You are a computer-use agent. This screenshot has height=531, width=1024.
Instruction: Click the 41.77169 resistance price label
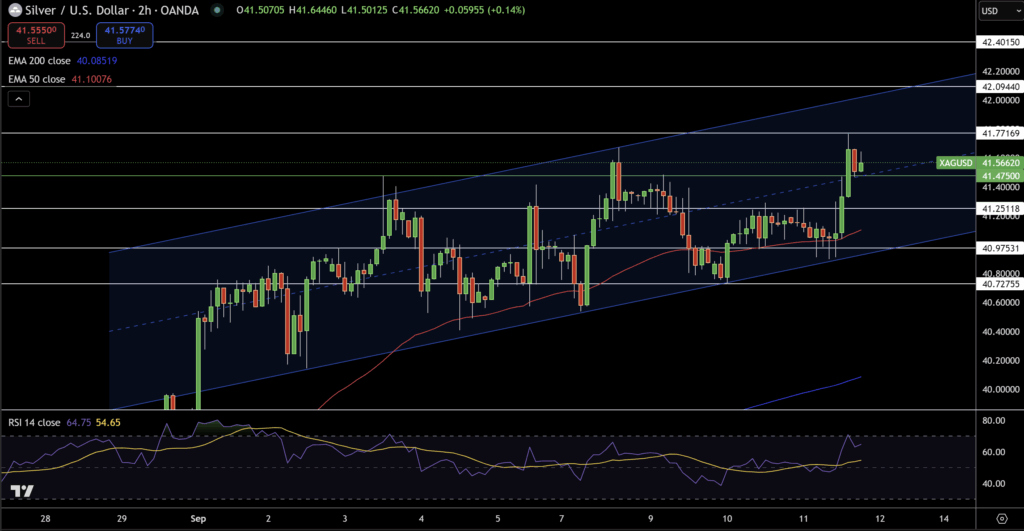(1000, 132)
